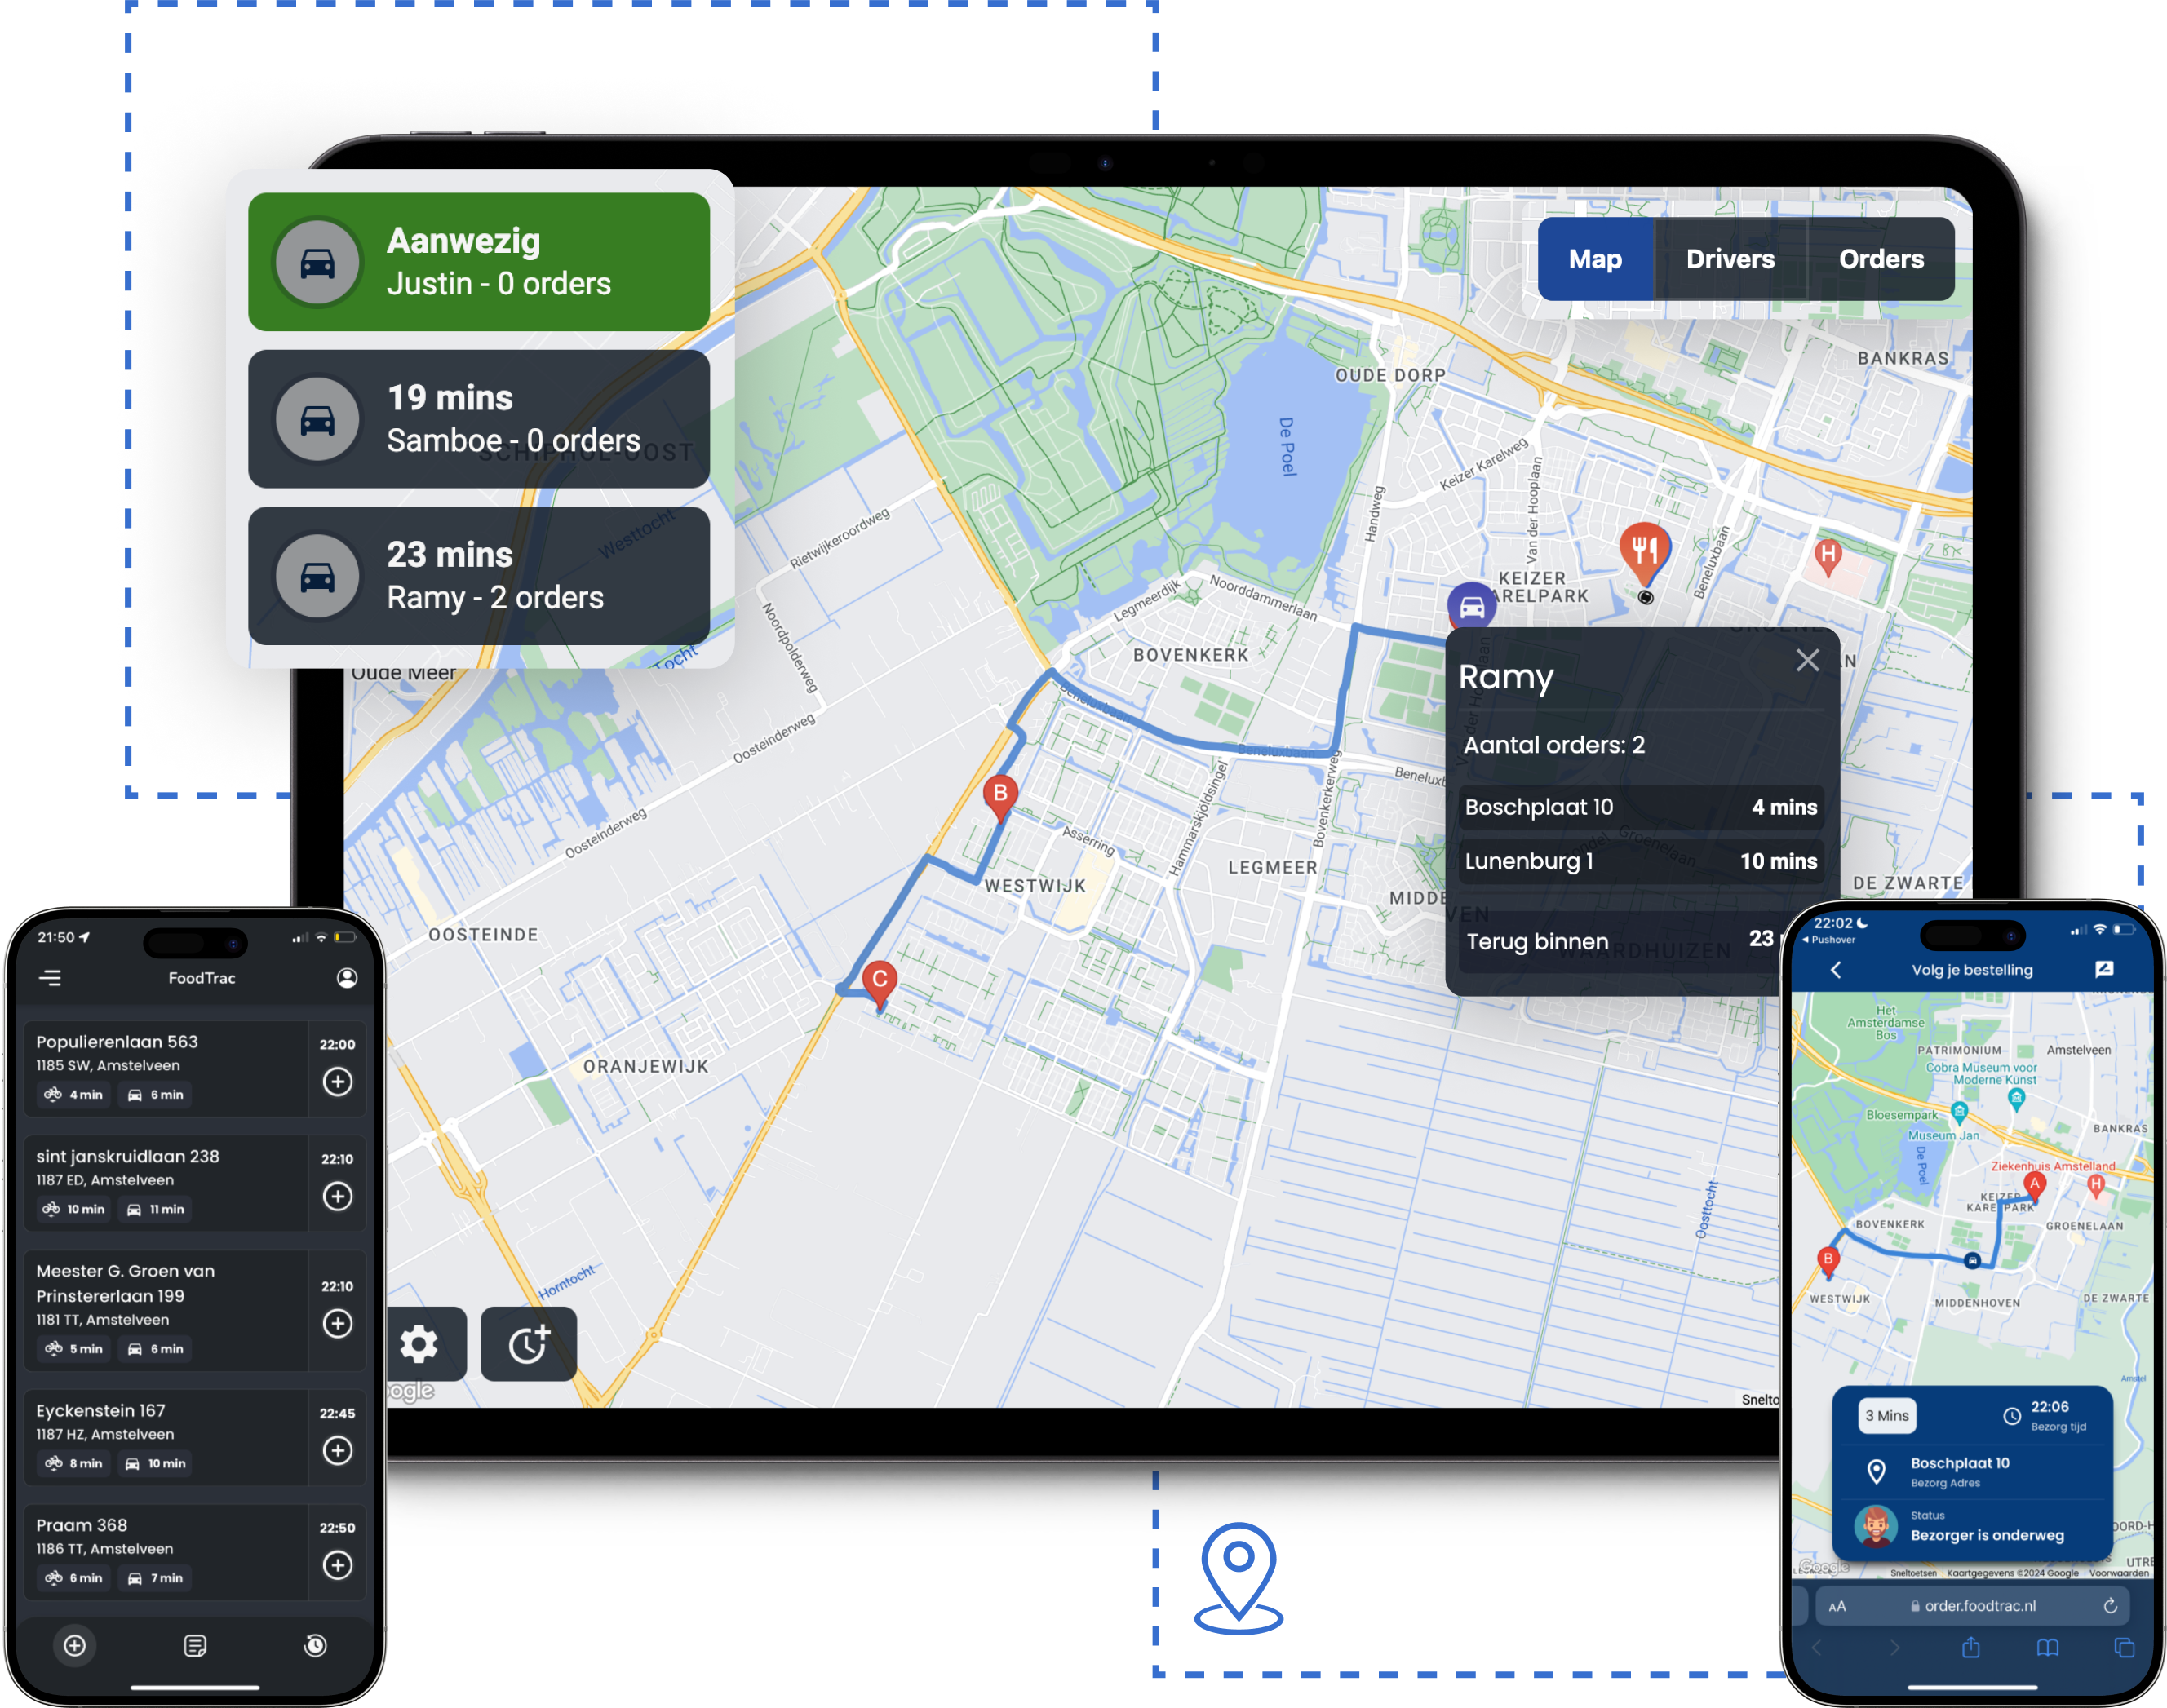Click the blue car driver marker on map
2167x1708 pixels.
point(1472,606)
